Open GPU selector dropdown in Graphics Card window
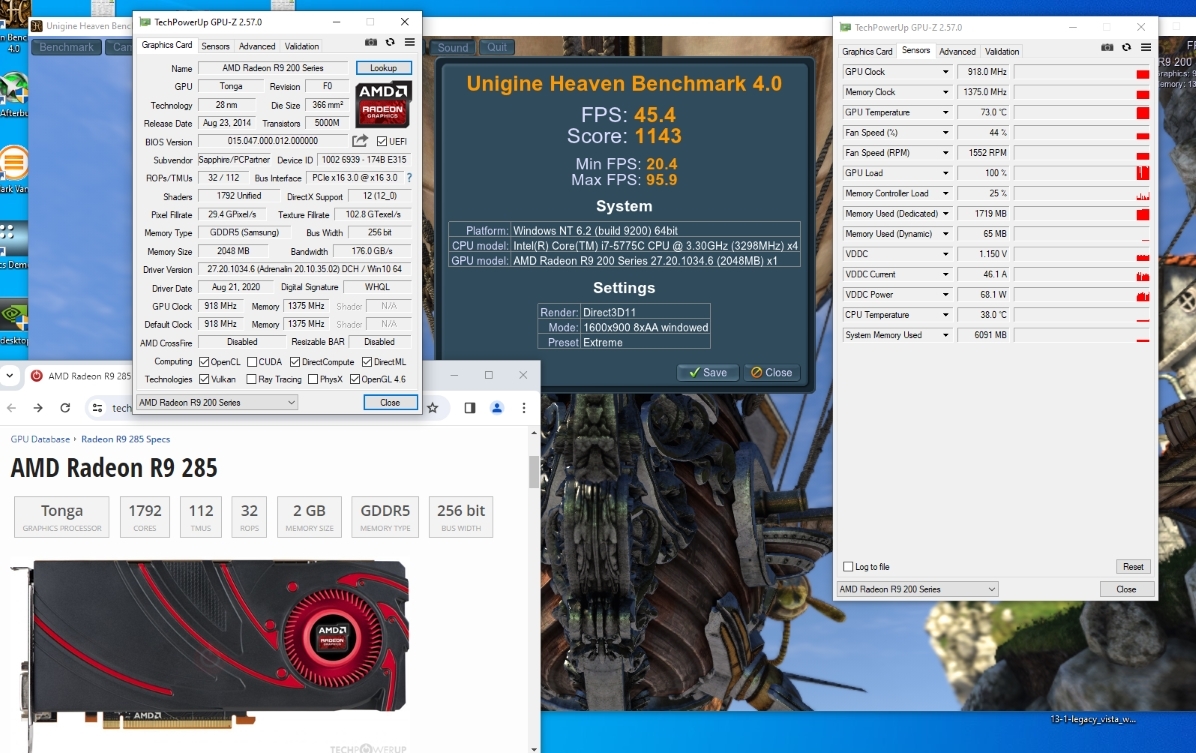 (x=217, y=402)
